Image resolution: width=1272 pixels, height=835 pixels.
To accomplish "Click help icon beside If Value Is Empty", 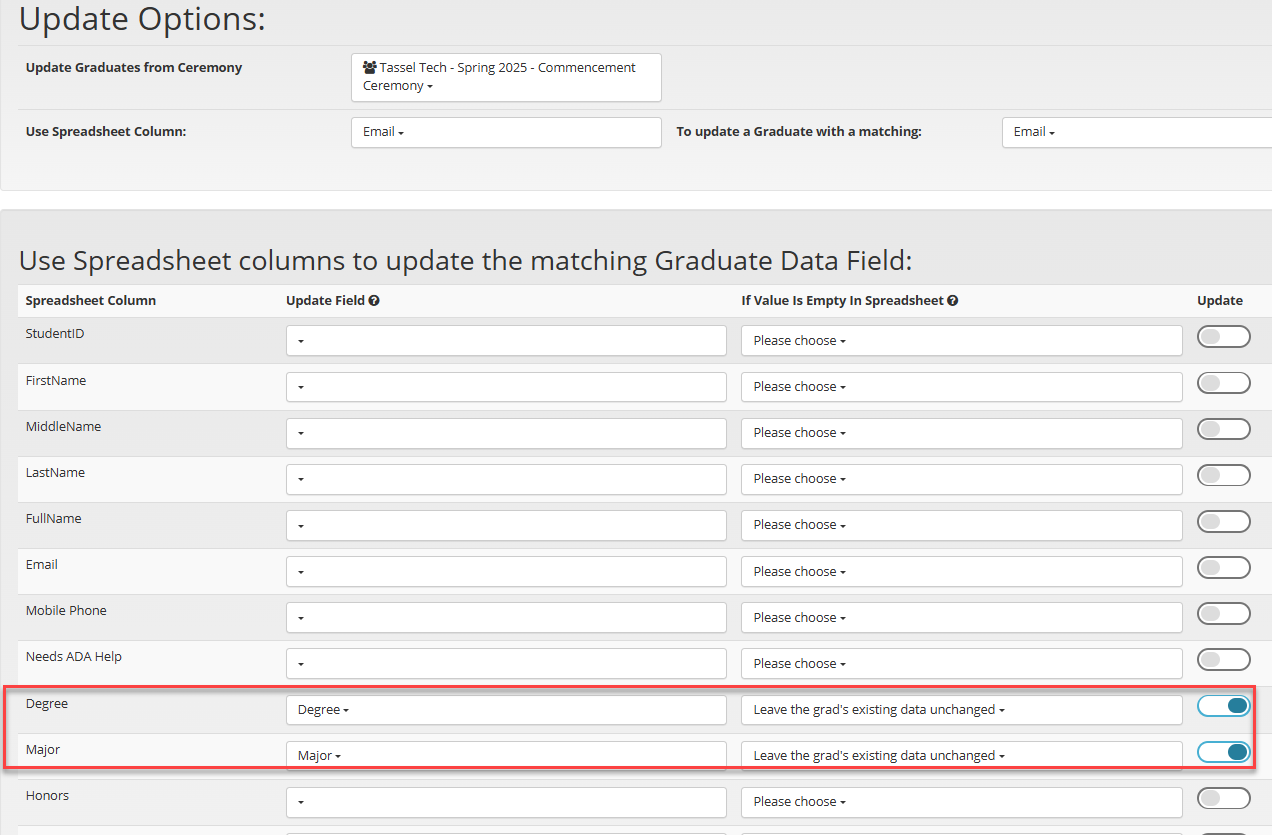I will coord(953,300).
